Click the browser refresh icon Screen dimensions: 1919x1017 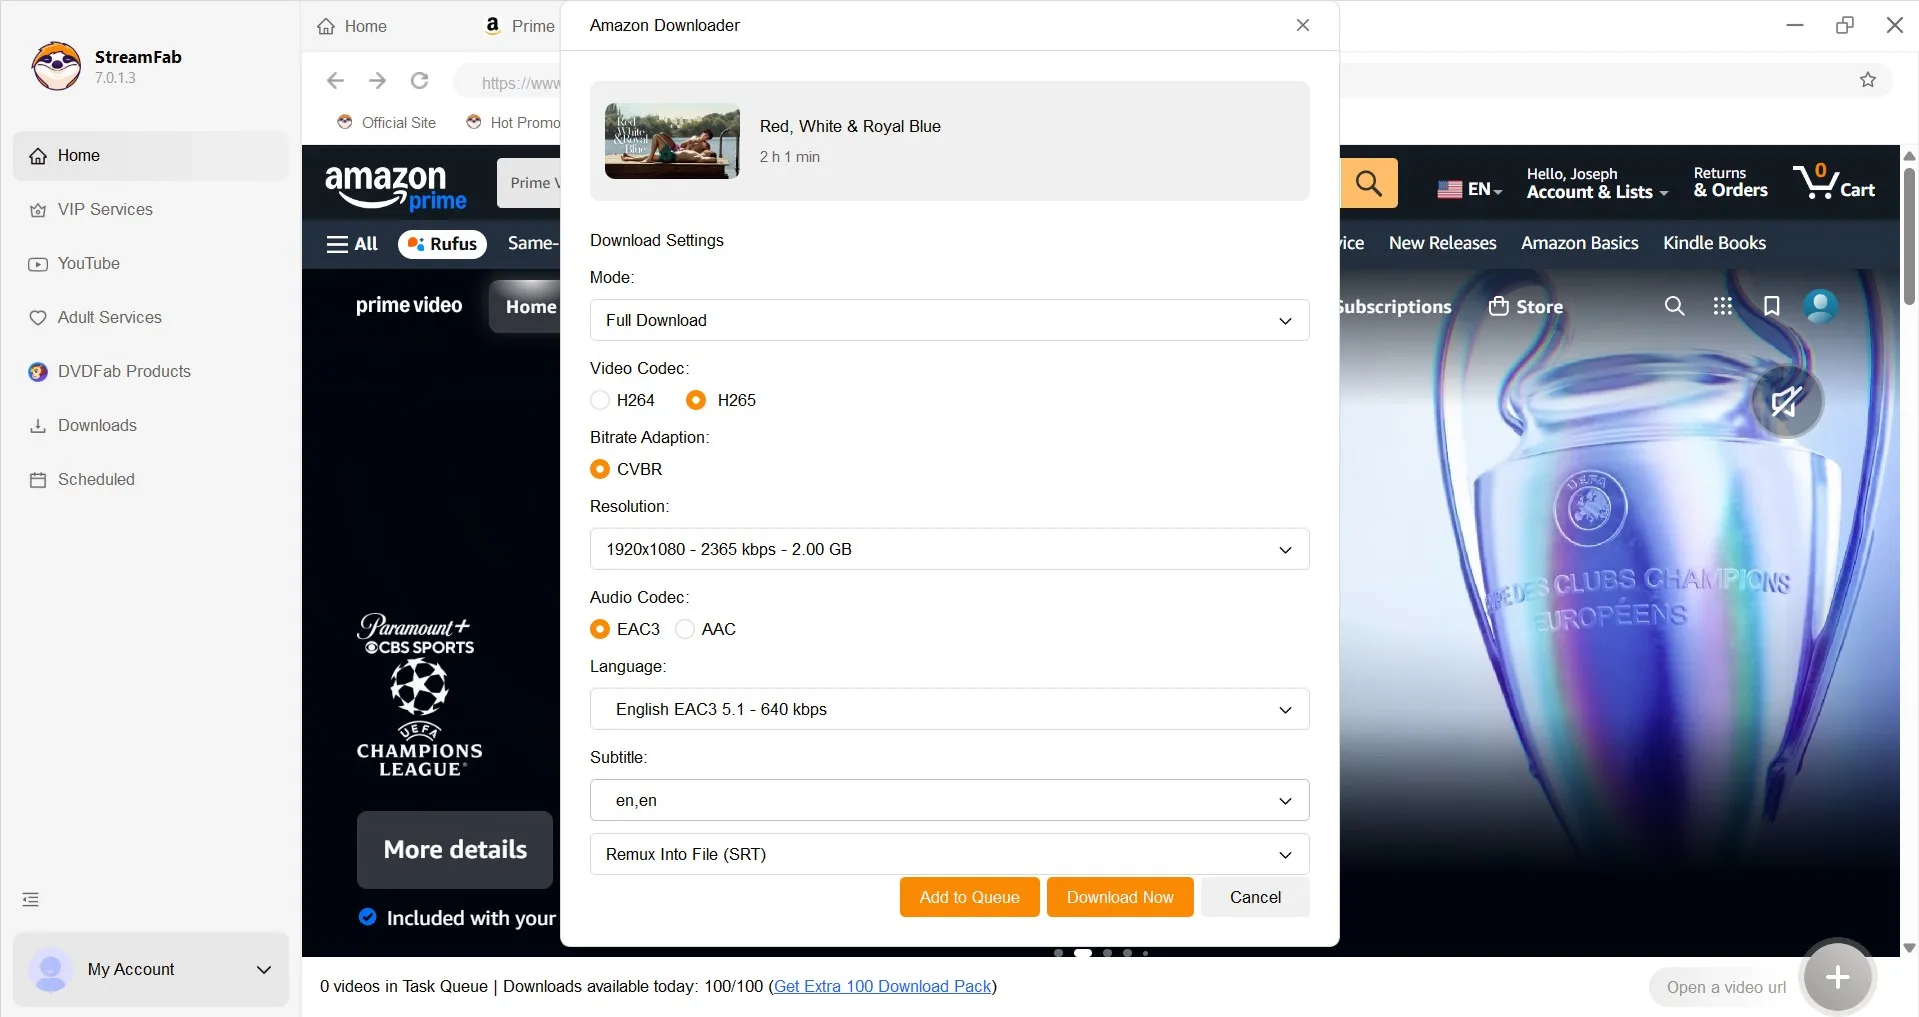[x=419, y=81]
